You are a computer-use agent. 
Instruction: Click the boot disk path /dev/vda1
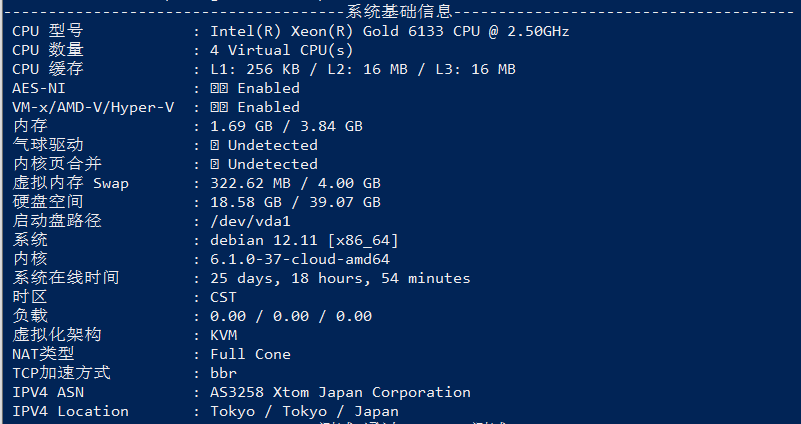[250, 222]
